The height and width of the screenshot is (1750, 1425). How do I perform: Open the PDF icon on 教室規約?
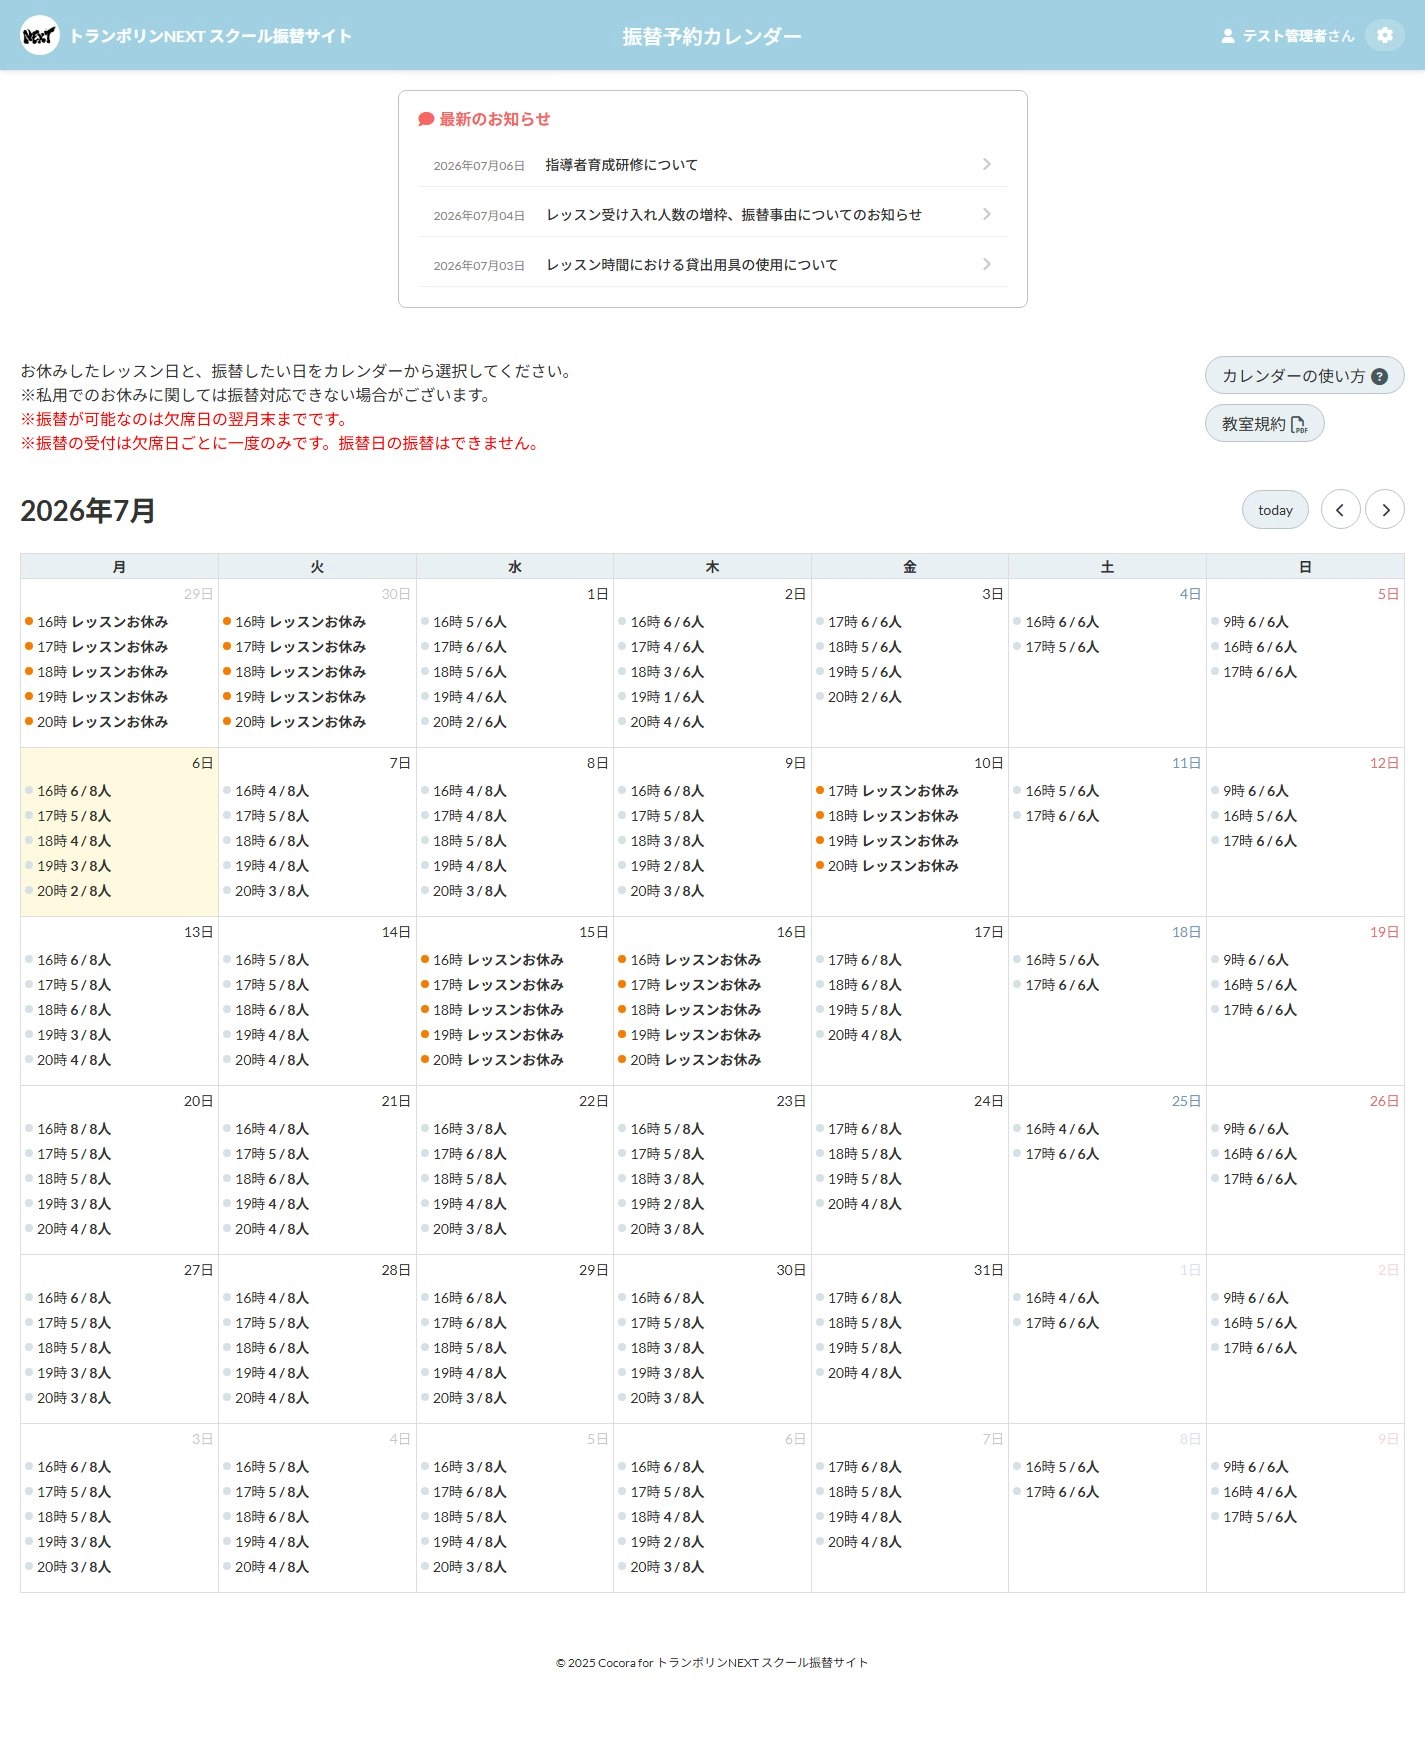(1298, 424)
